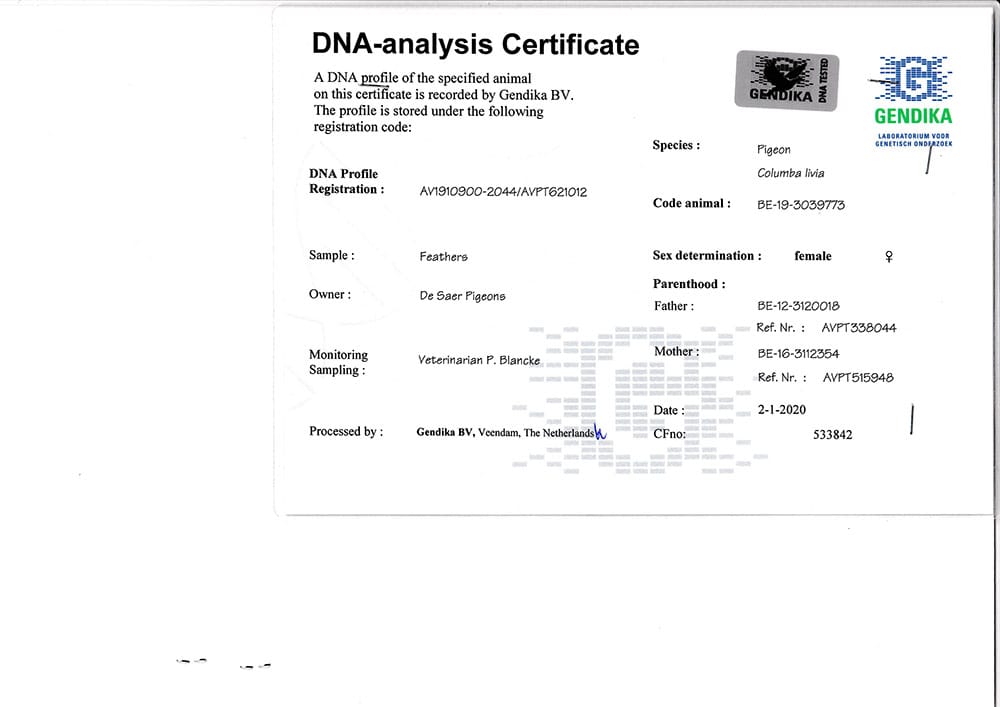Select the DNA profile registration code AV1910900-2044/AVPT621012
Viewport: 1000px width, 707px height.
tap(503, 192)
